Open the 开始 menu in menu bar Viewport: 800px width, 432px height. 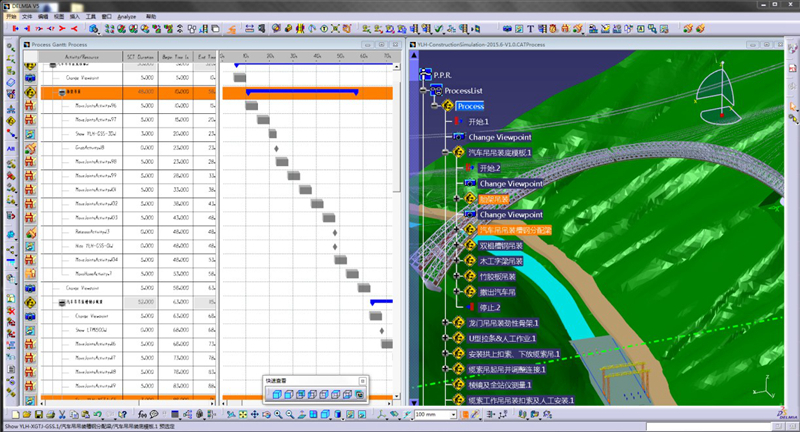(x=10, y=17)
